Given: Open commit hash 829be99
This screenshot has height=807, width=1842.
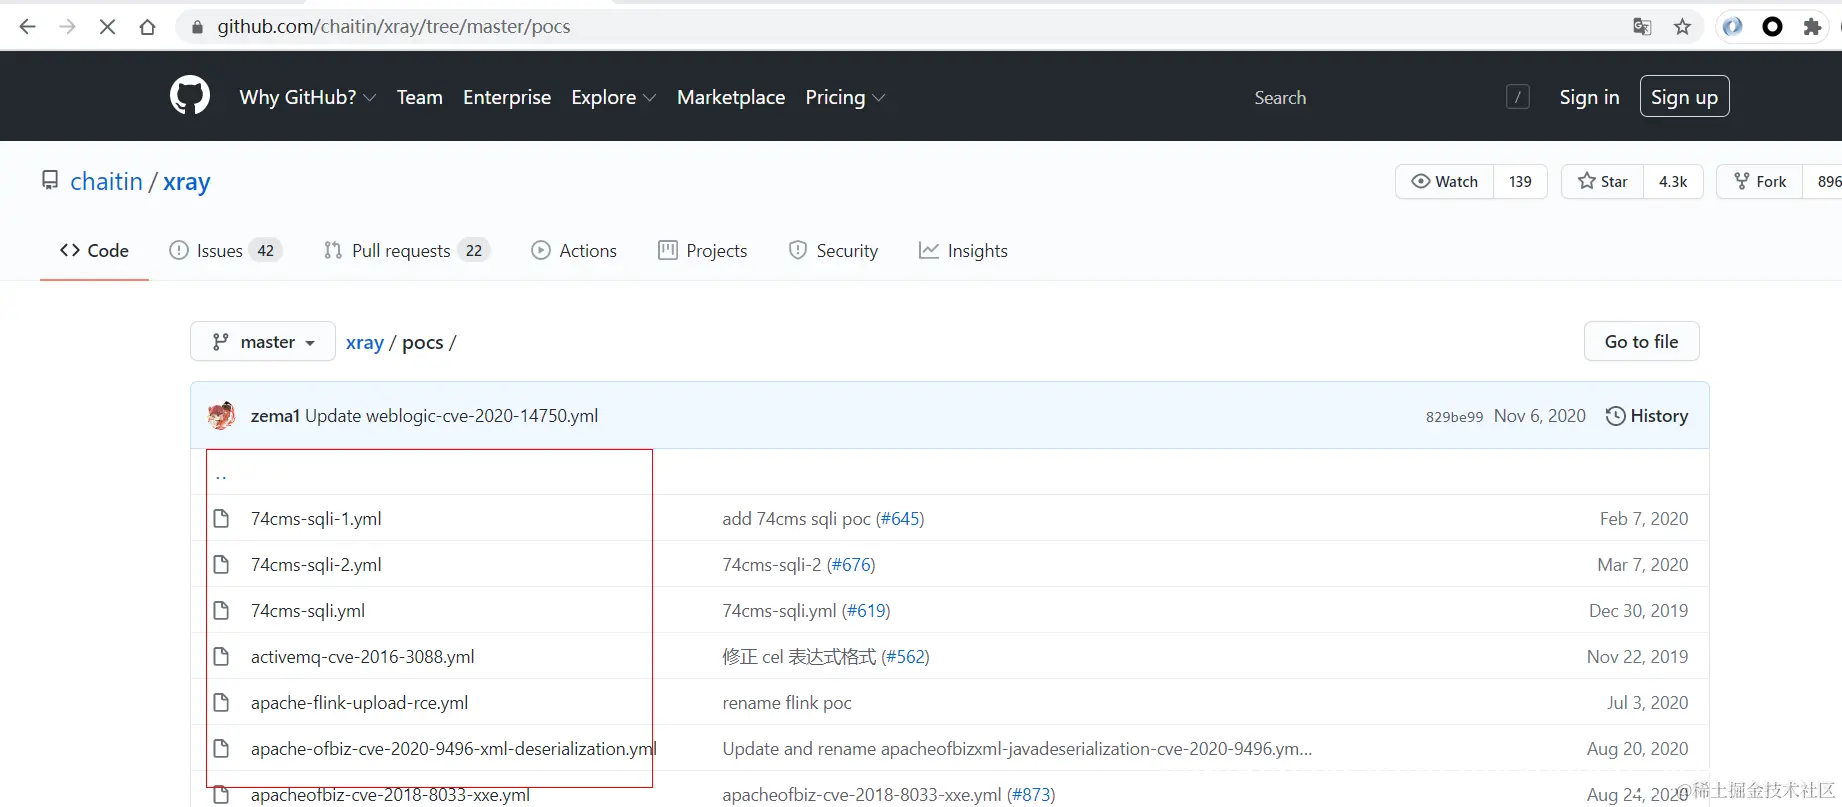Looking at the screenshot, I should click(x=1454, y=416).
